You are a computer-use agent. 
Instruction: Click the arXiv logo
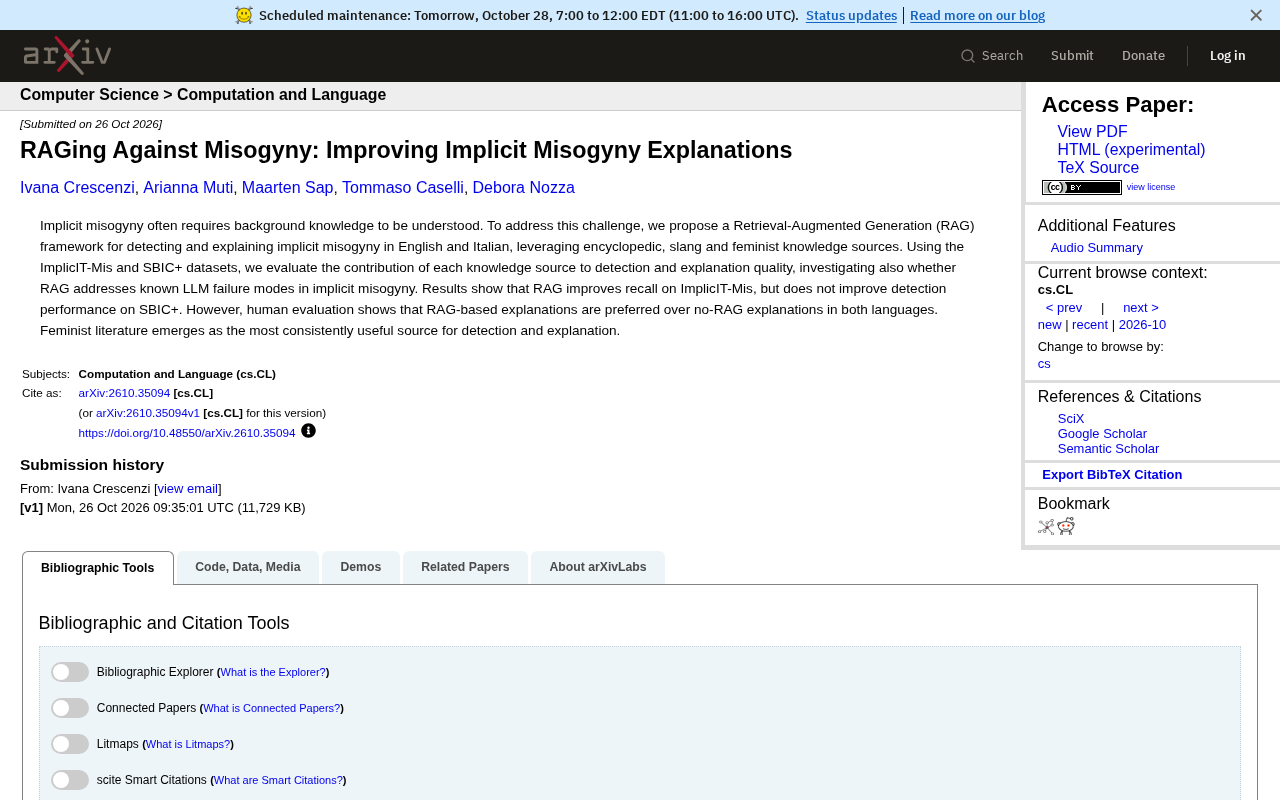pos(67,55)
